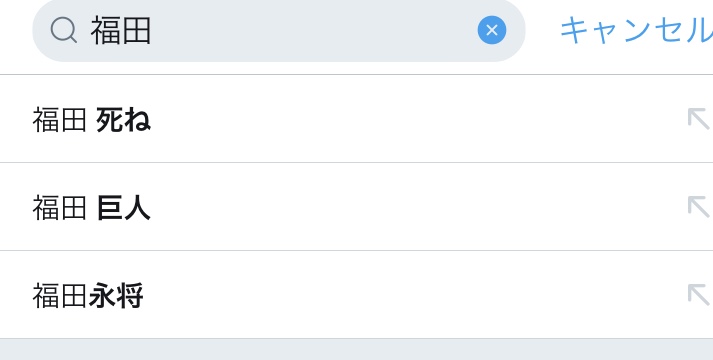
Task: Clear the search text with the X button
Action: [x=492, y=30]
